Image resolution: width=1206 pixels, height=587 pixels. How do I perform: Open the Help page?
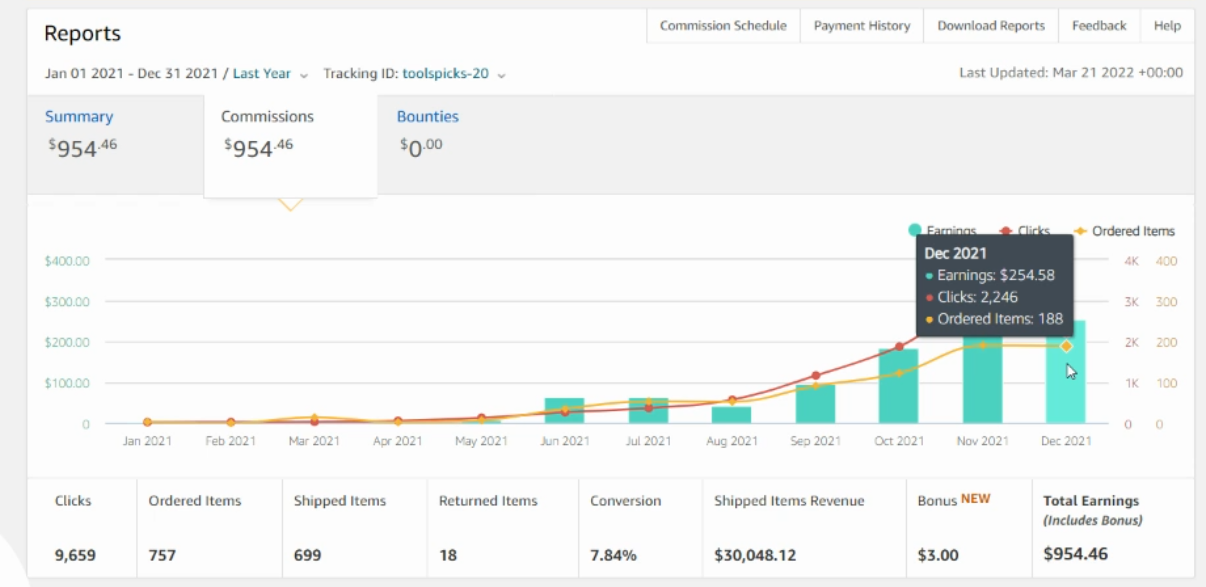click(1167, 26)
